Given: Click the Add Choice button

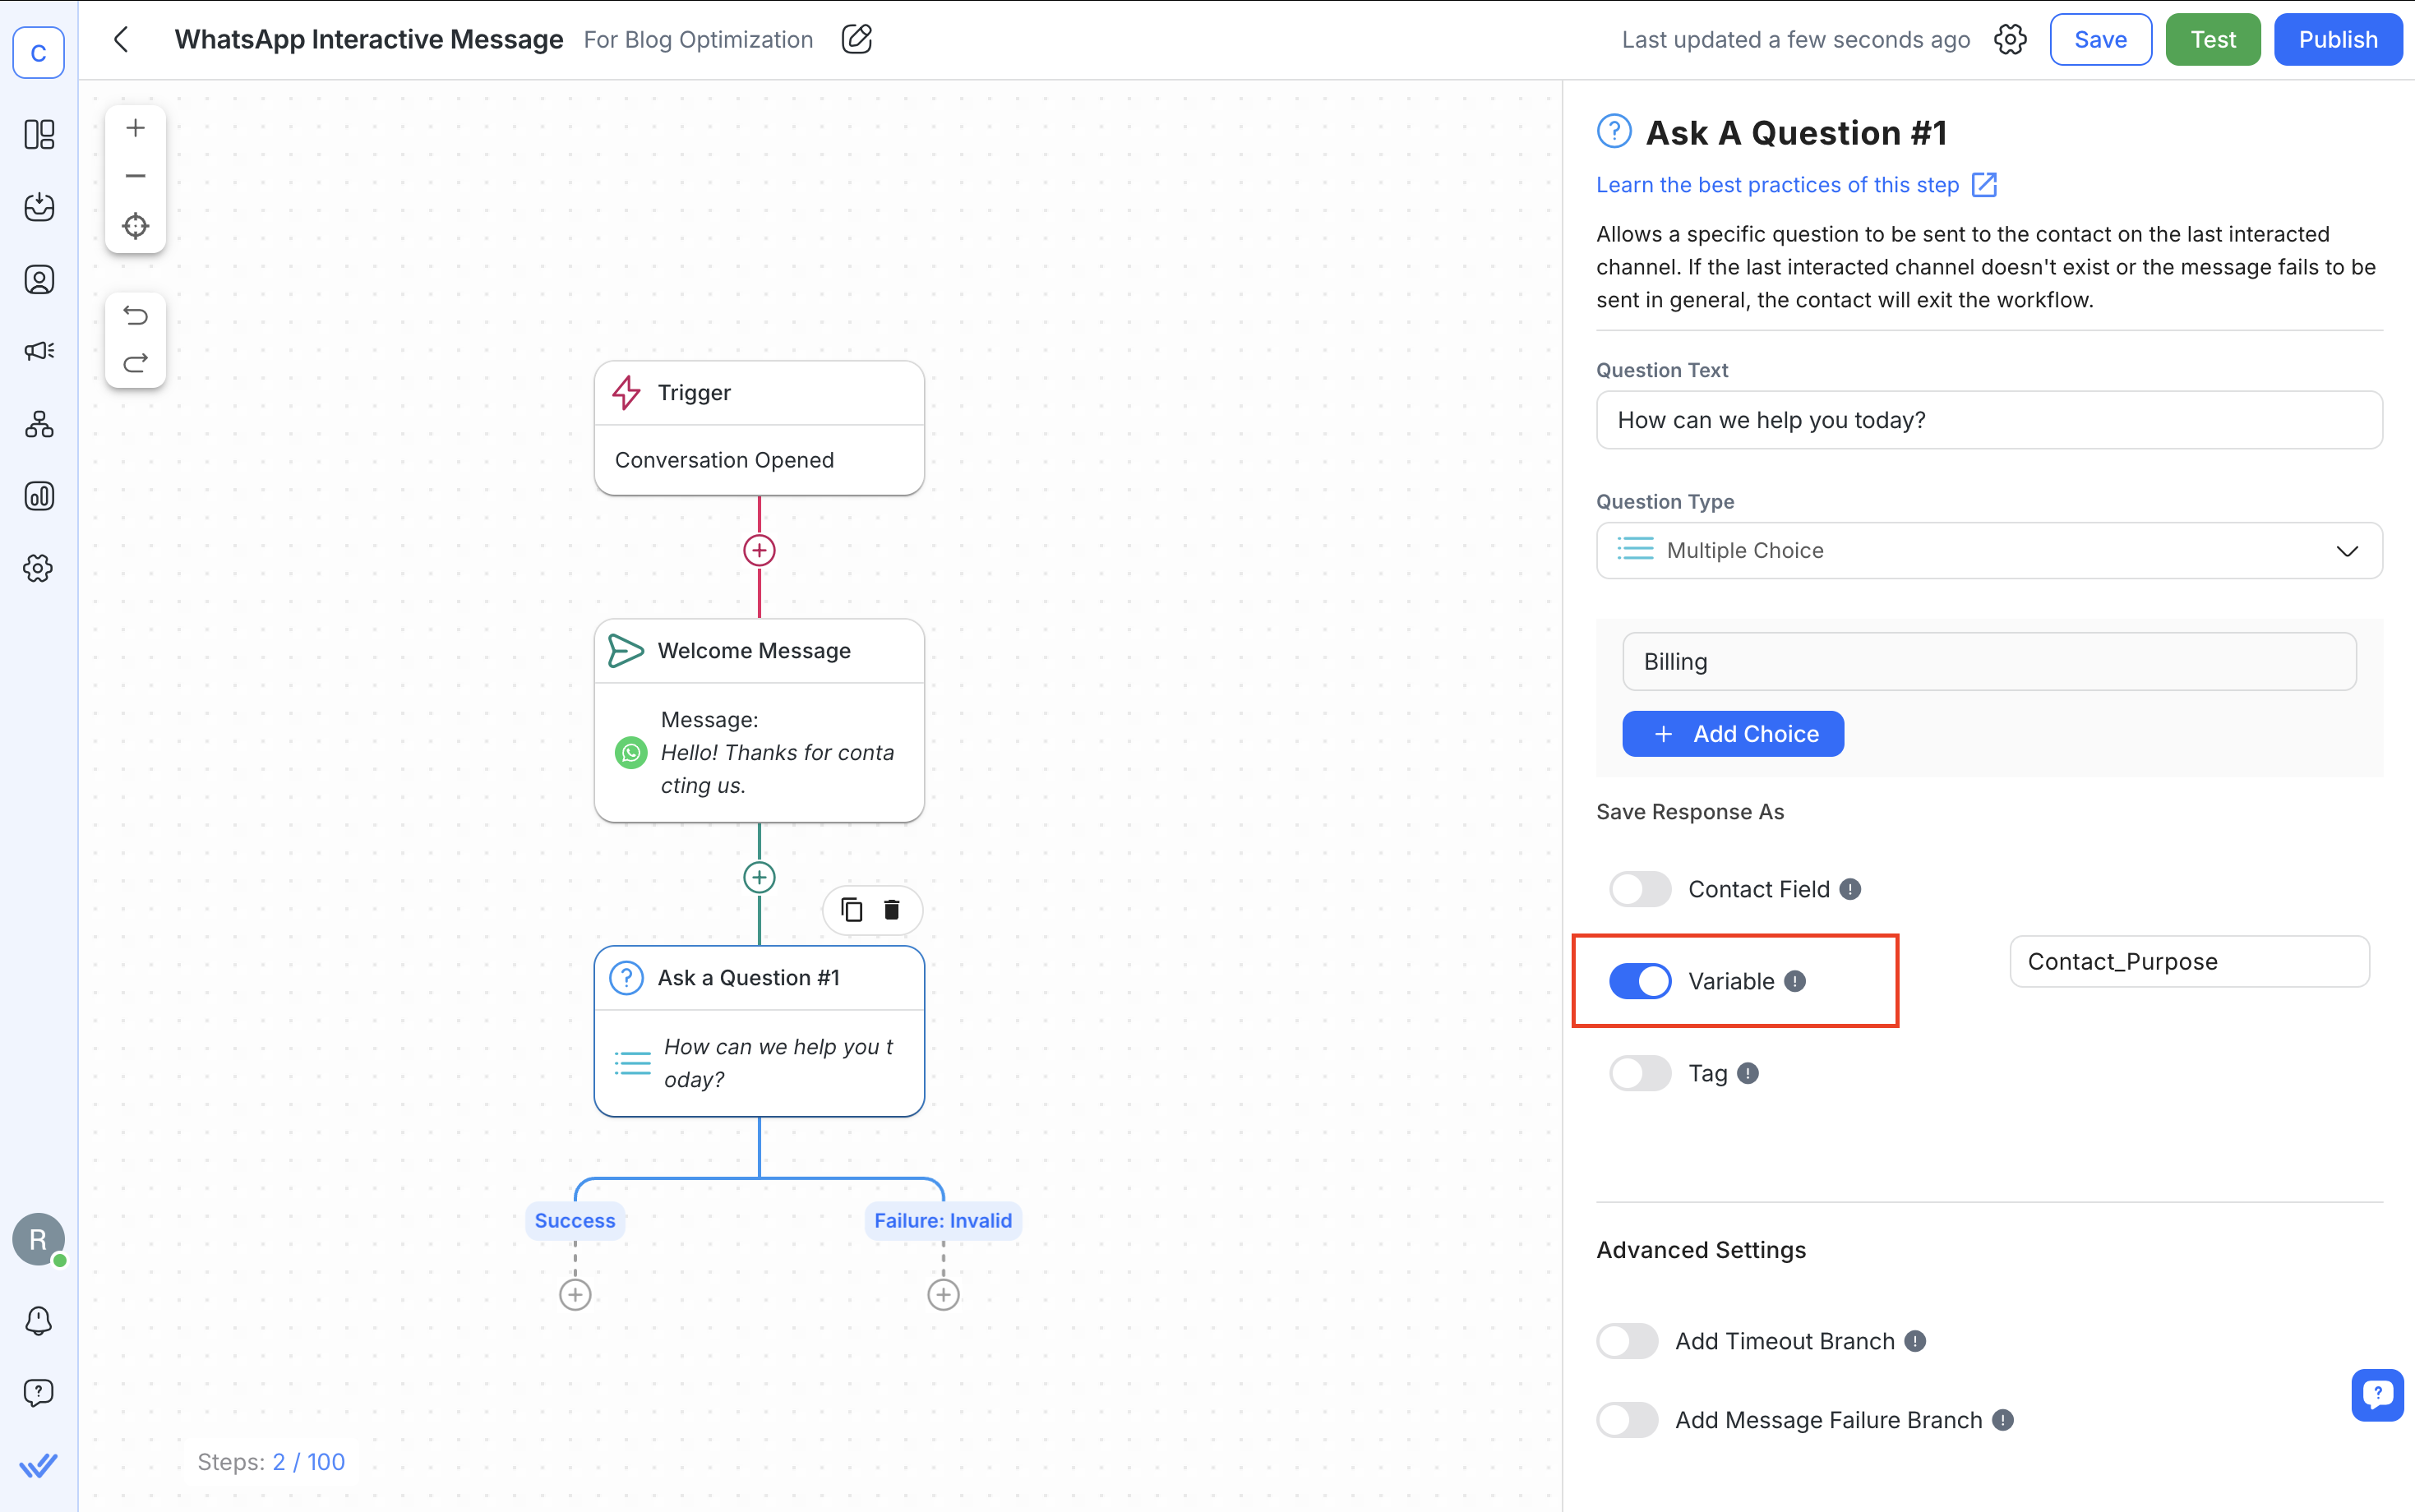Looking at the screenshot, I should (x=1733, y=734).
